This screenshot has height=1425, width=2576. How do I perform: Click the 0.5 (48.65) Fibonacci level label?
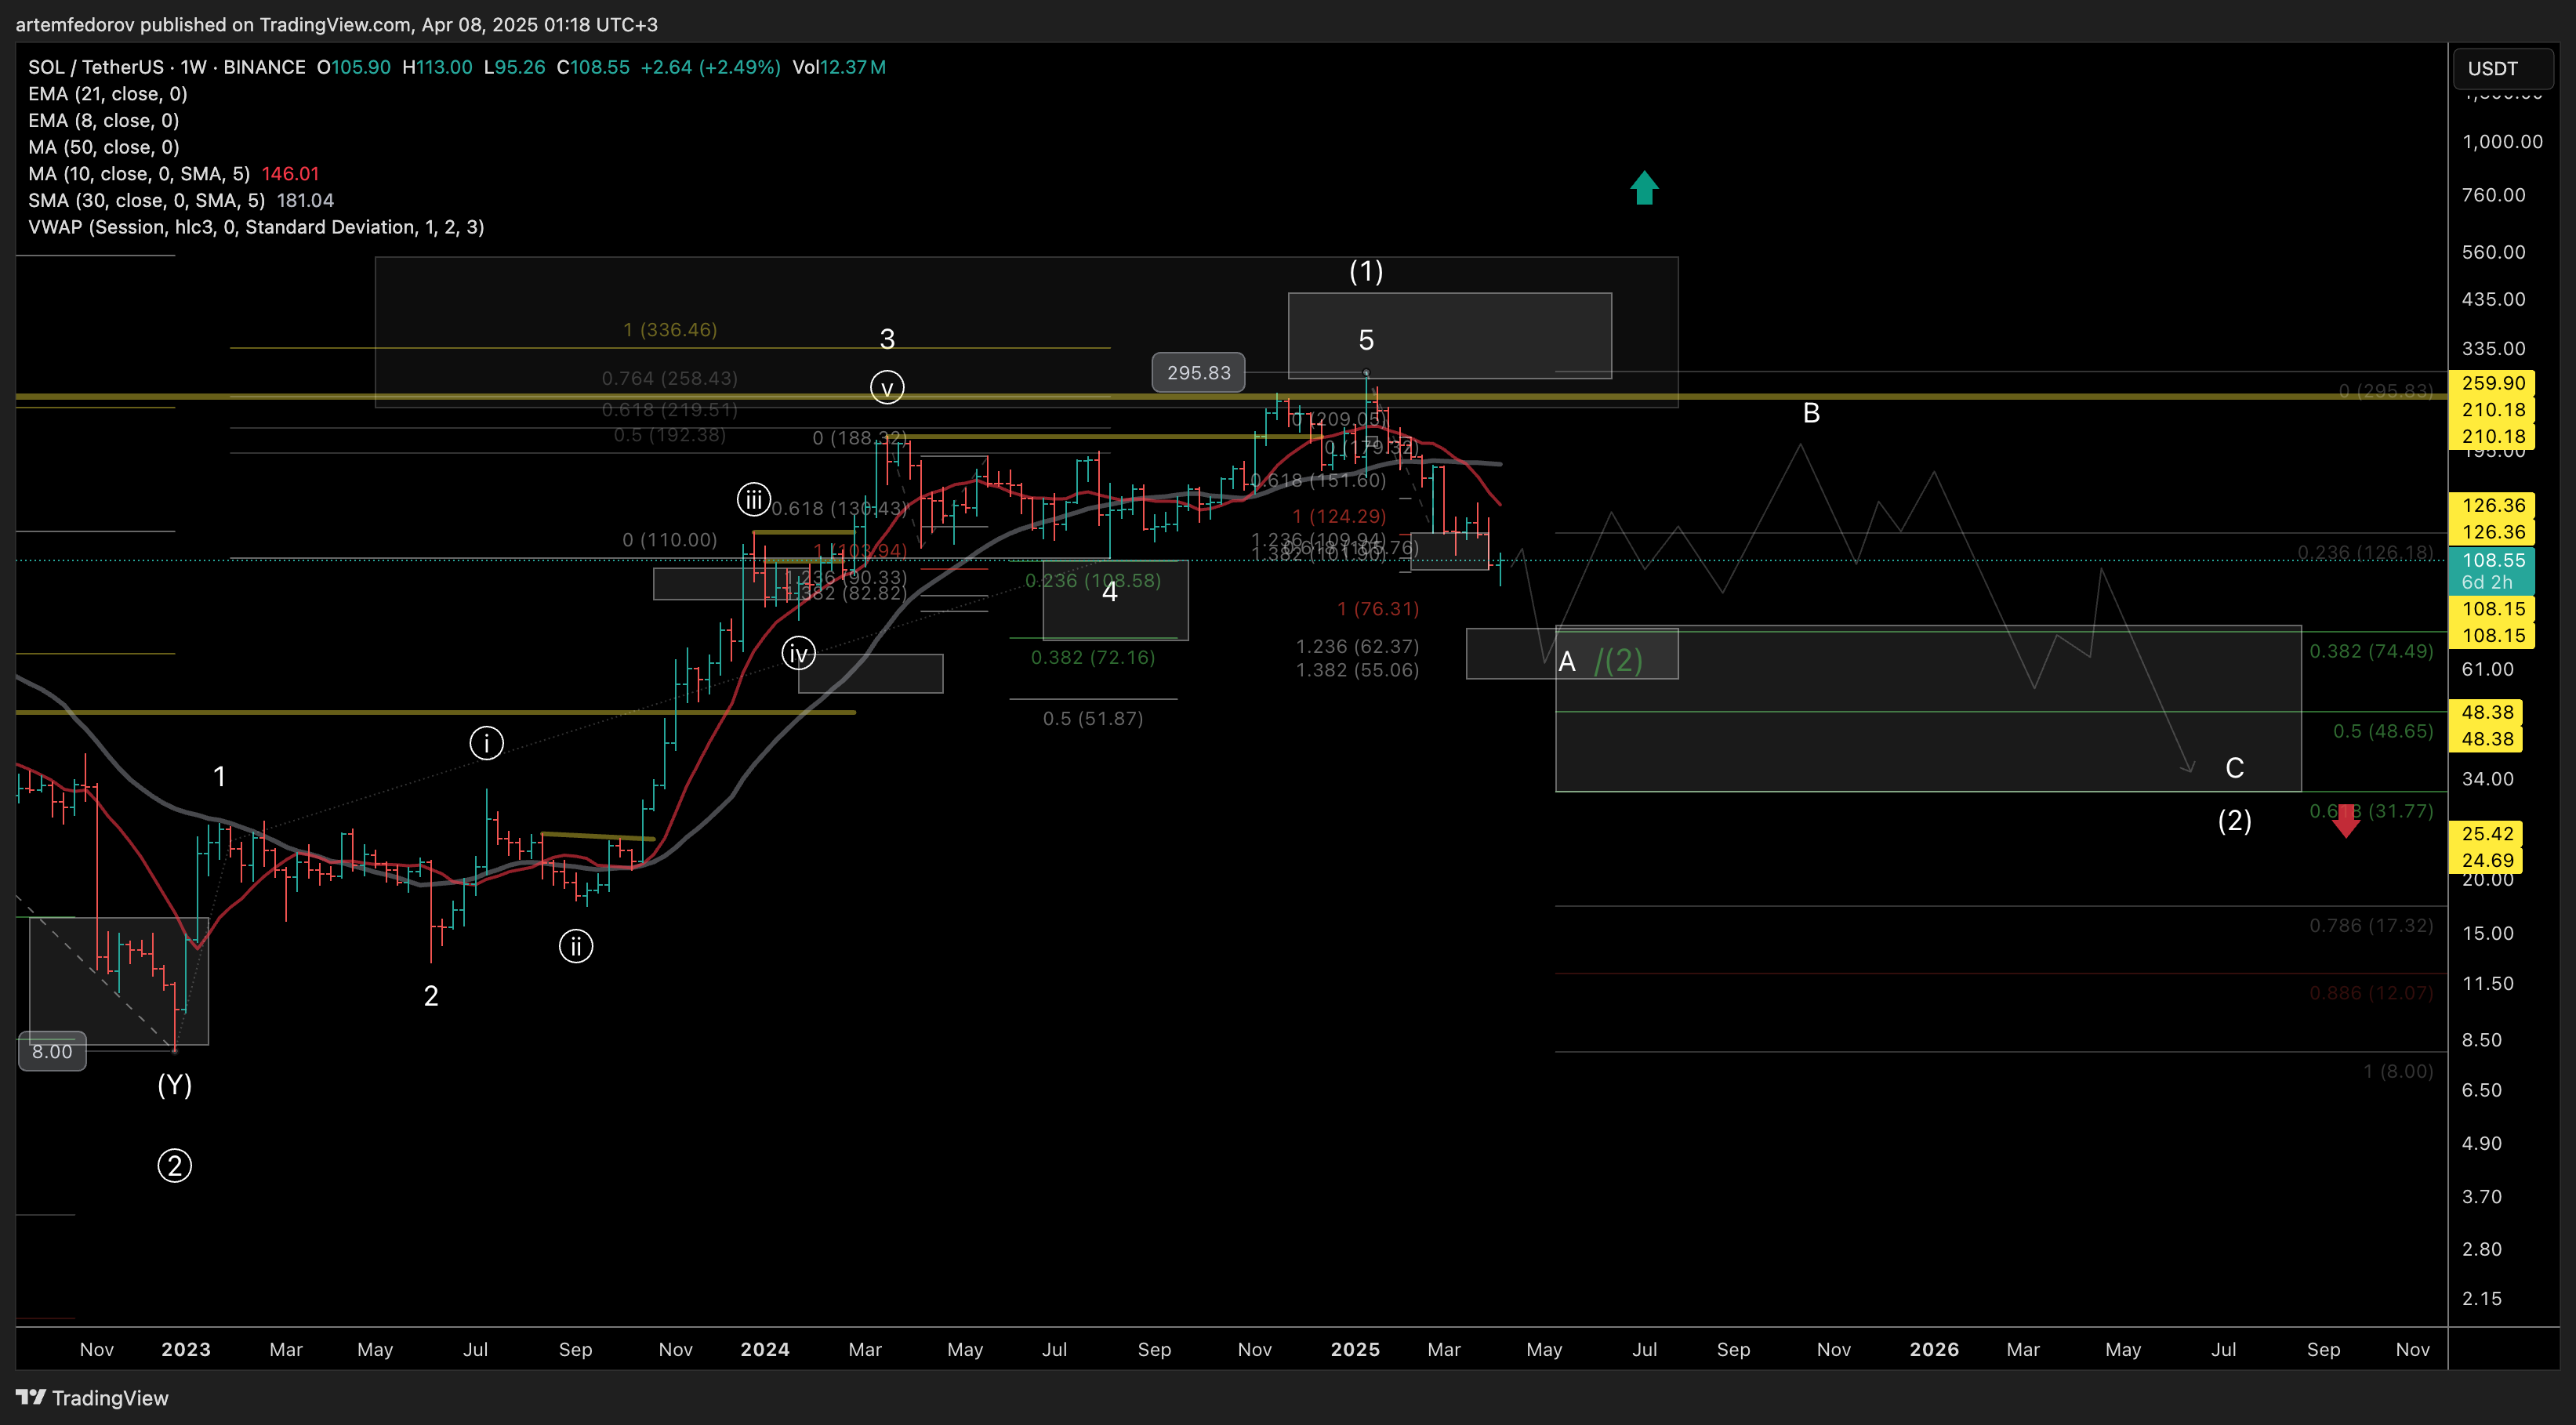coord(2383,731)
